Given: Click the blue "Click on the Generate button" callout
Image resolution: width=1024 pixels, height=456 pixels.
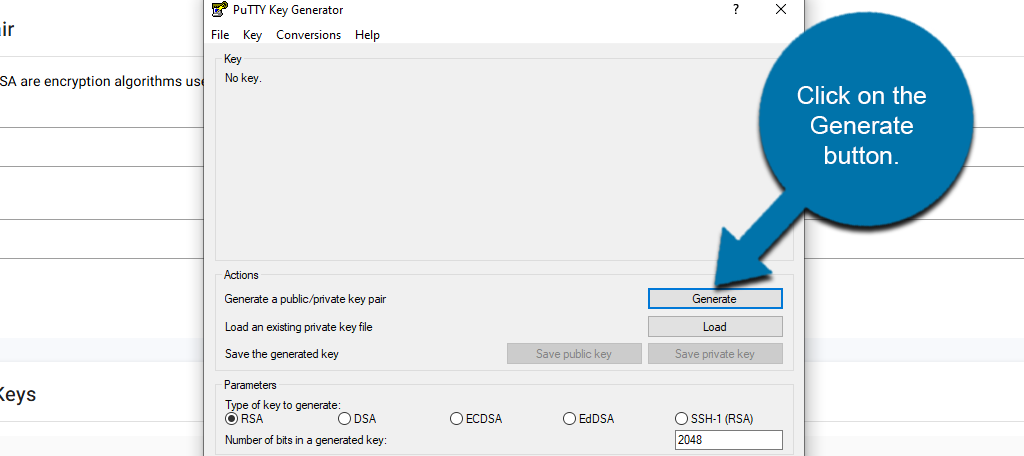Looking at the screenshot, I should click(x=861, y=125).
